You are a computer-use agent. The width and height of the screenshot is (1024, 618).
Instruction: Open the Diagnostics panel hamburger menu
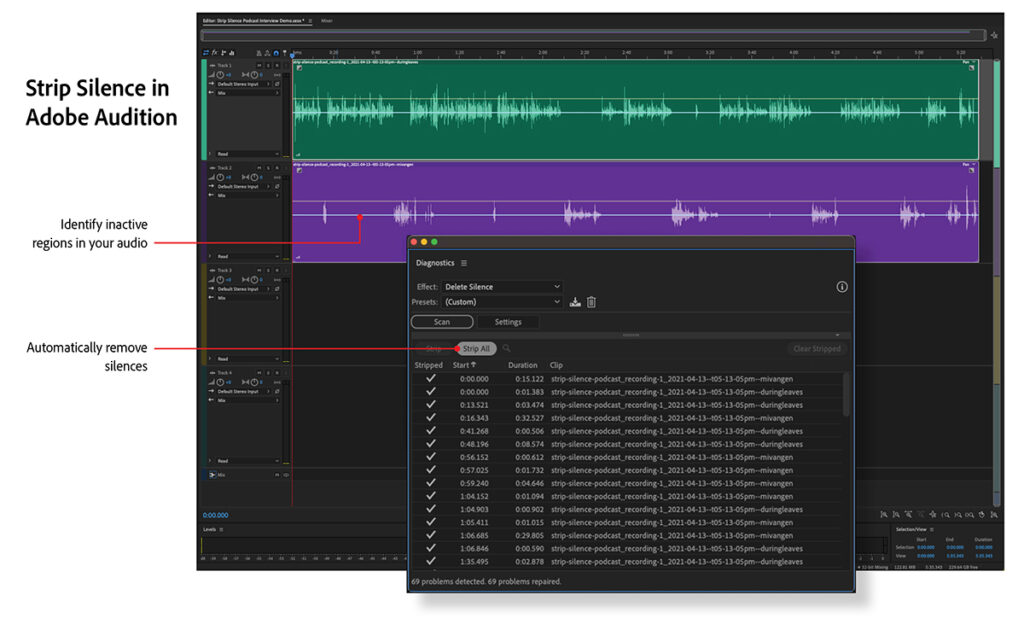click(464, 263)
